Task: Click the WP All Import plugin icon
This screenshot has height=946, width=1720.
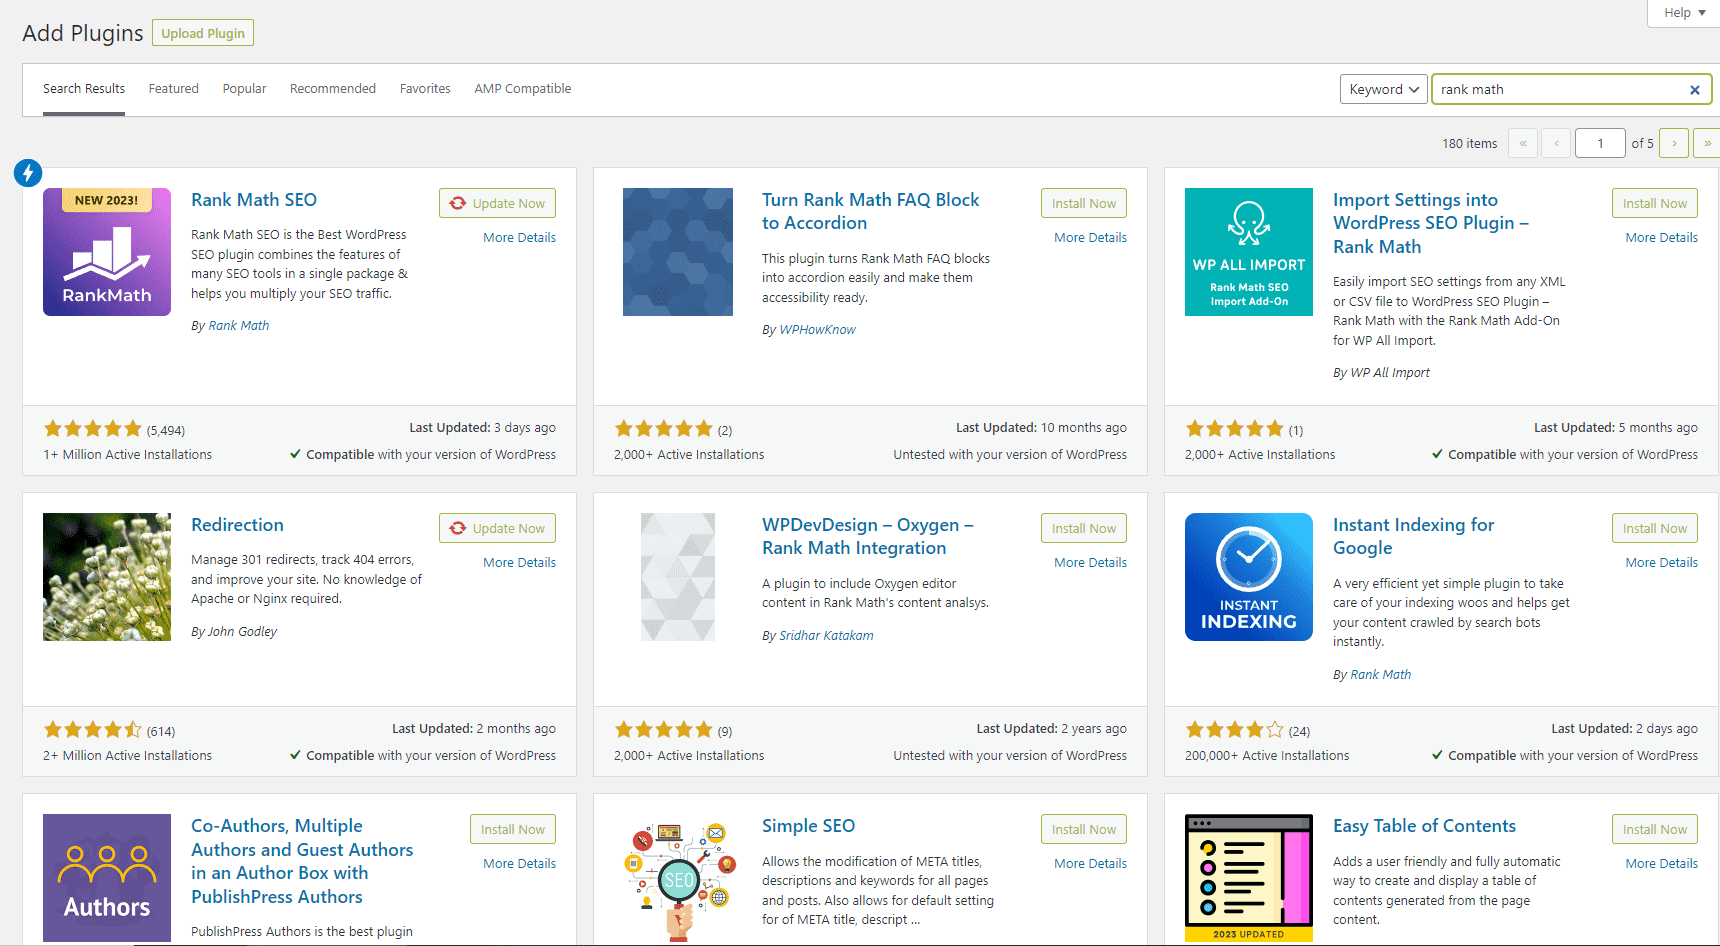Action: click(x=1249, y=252)
